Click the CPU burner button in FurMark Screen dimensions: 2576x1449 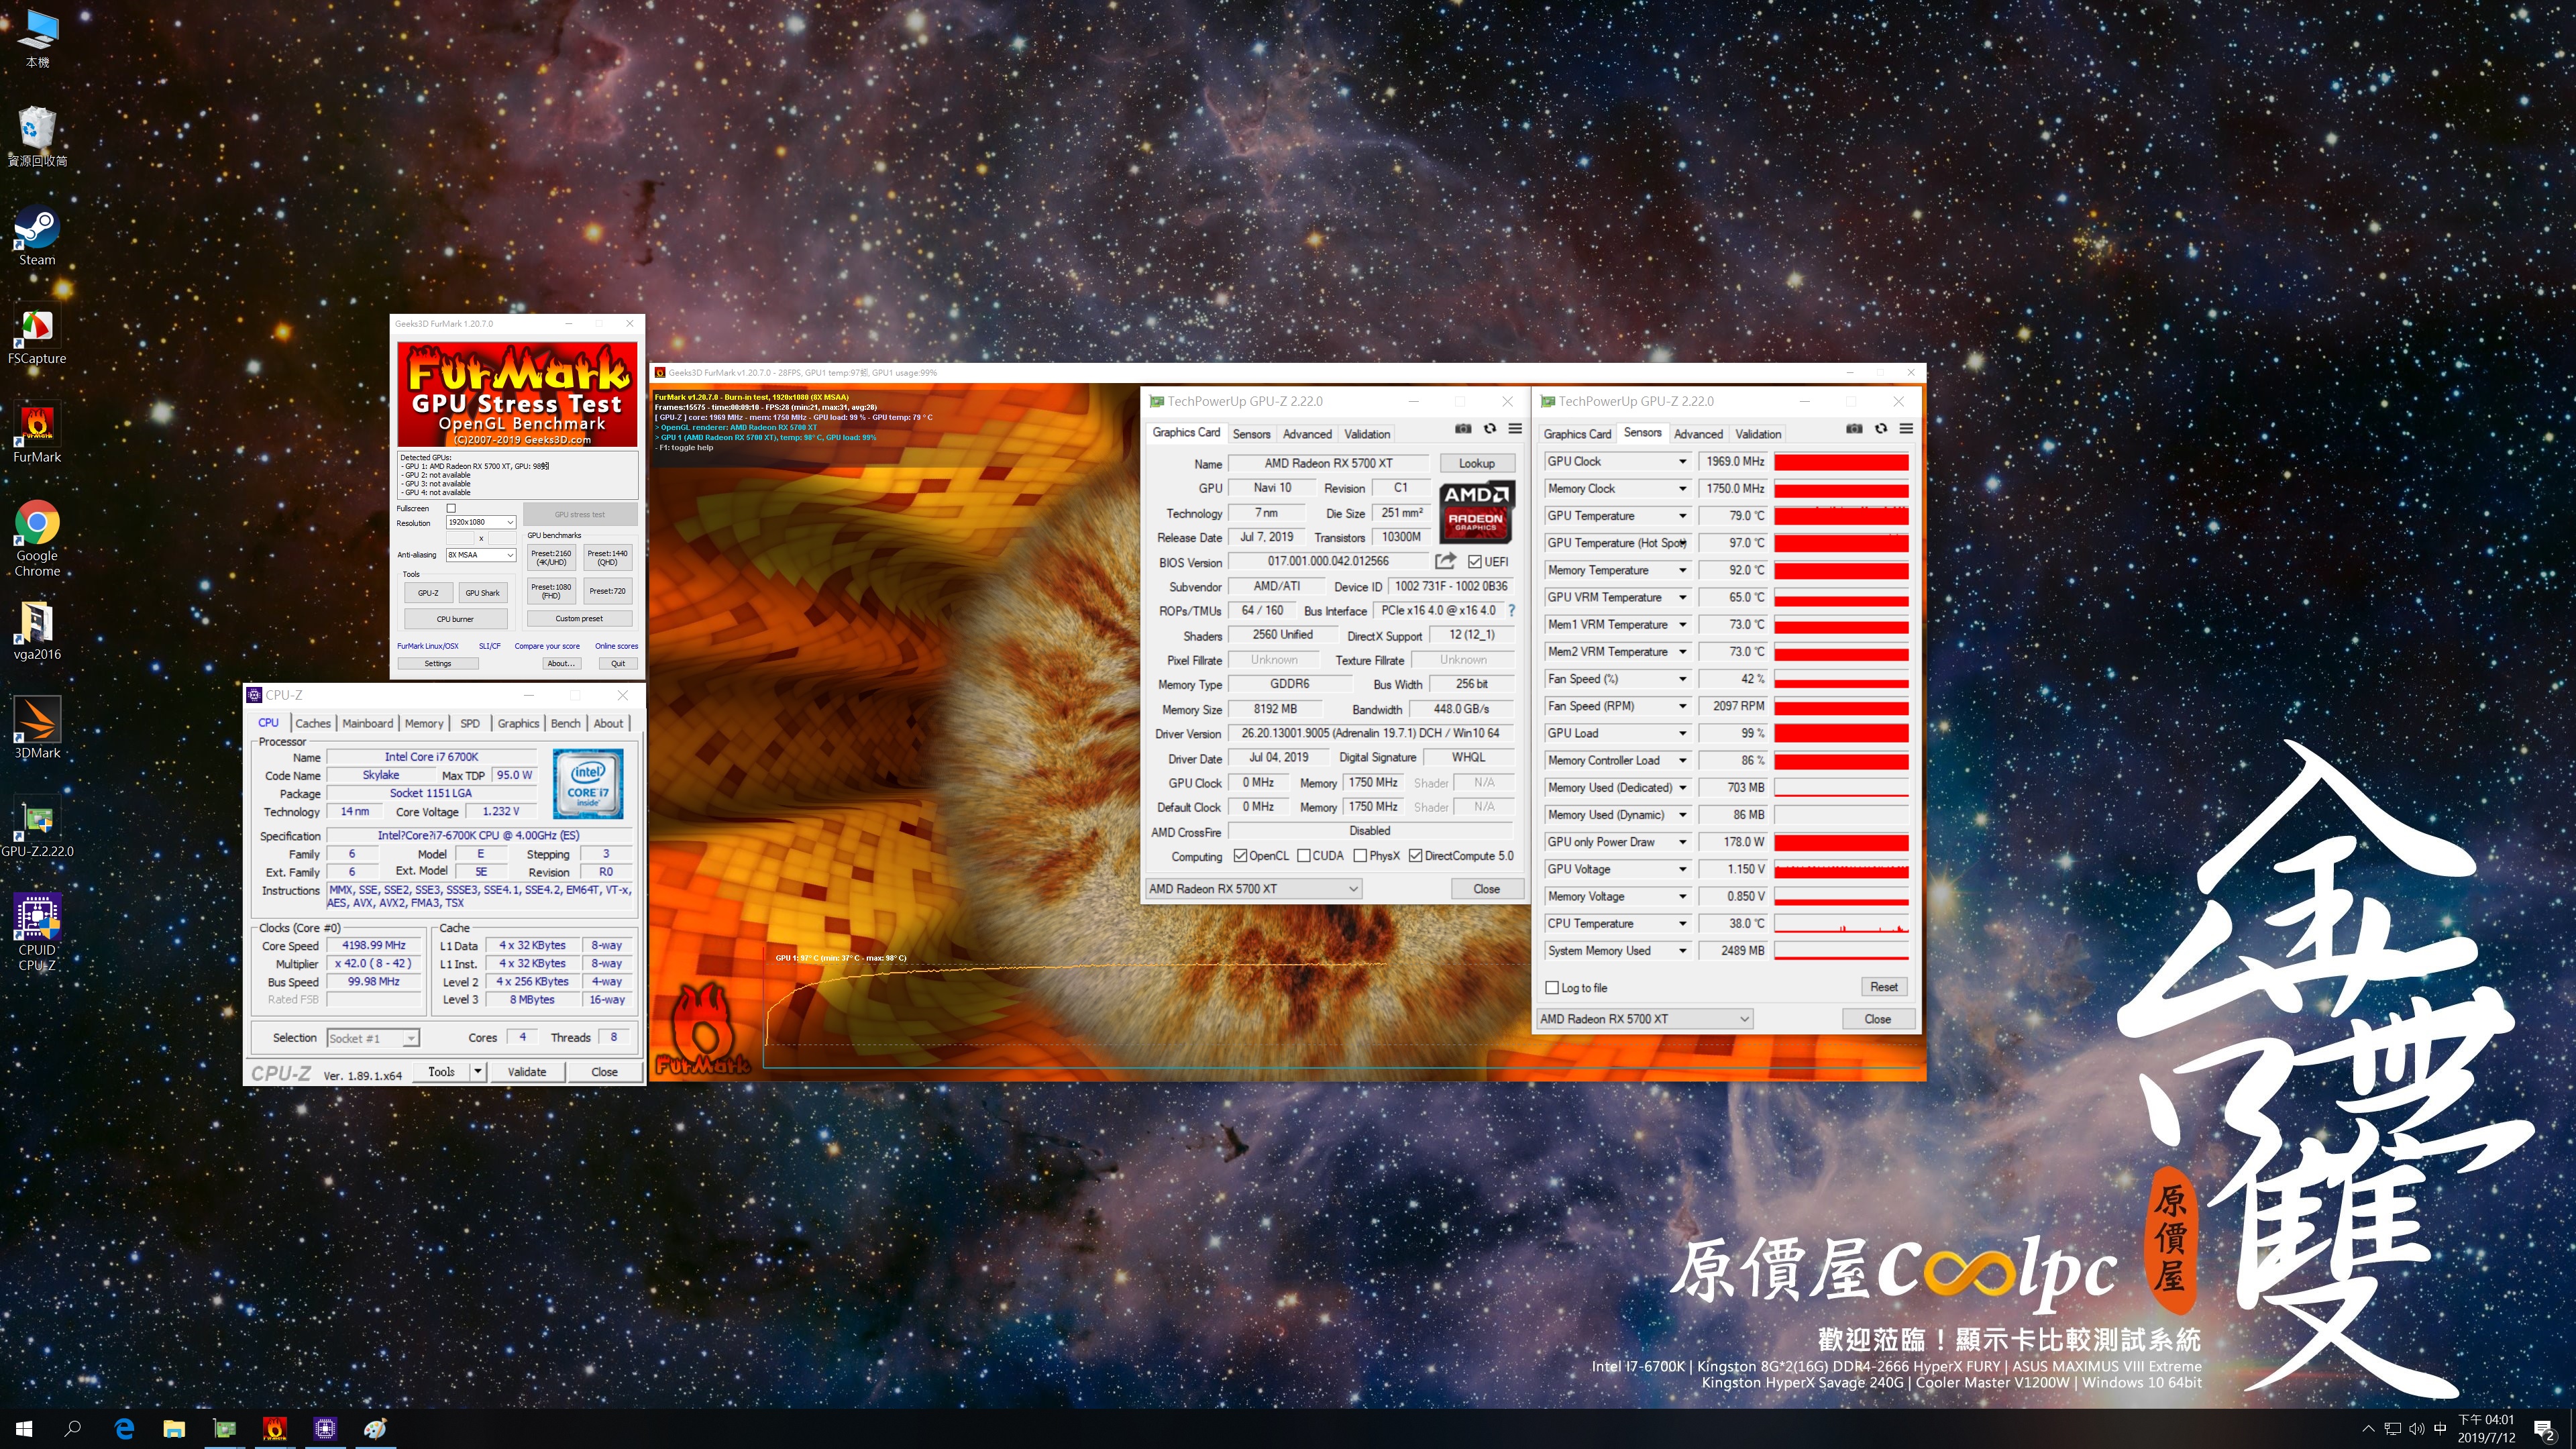455,619
